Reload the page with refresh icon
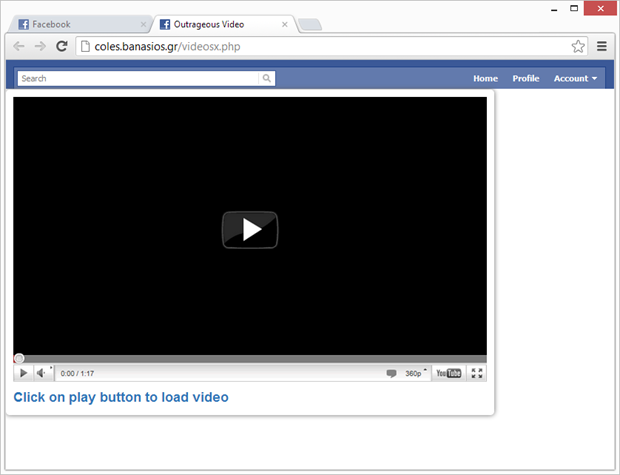This screenshot has height=475, width=620. 62,46
